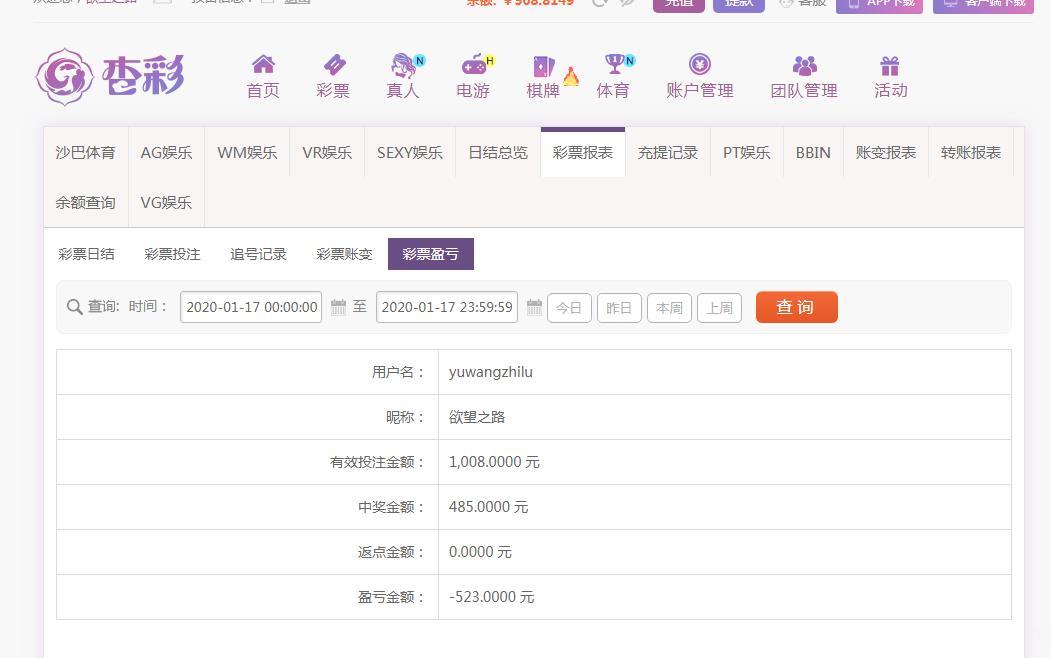Switch to the 彩票投注 sub-tab

click(x=172, y=254)
